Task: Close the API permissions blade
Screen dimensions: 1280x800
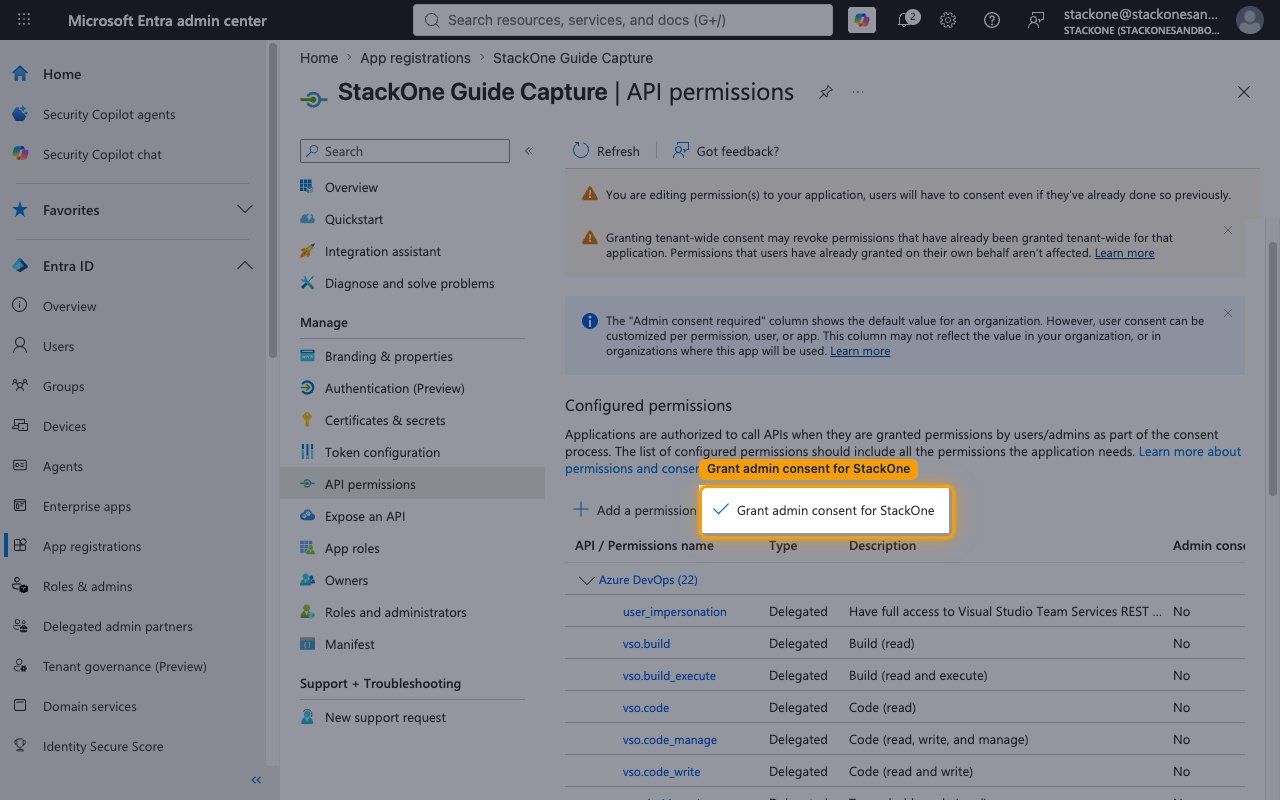Action: point(1244,92)
